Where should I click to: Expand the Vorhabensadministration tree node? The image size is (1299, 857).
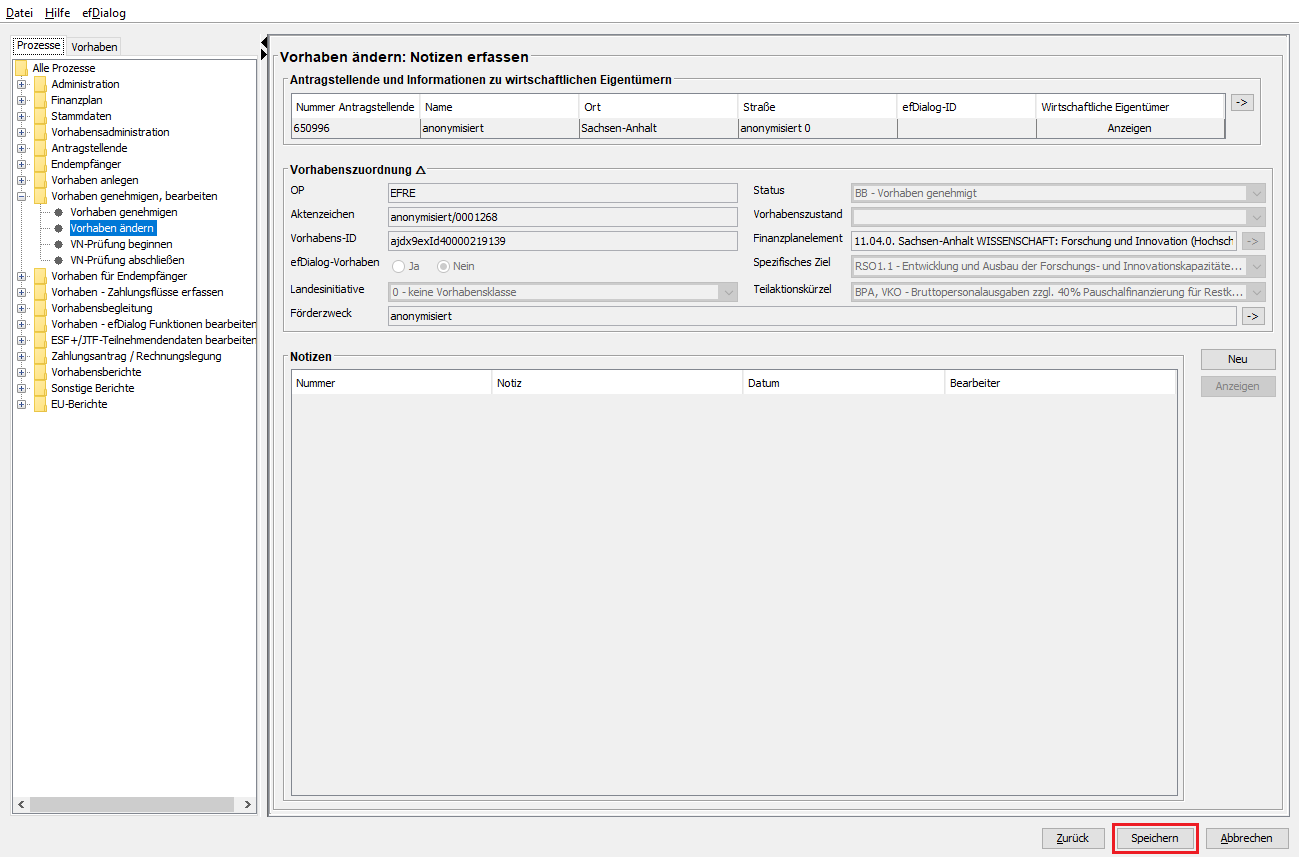21,132
